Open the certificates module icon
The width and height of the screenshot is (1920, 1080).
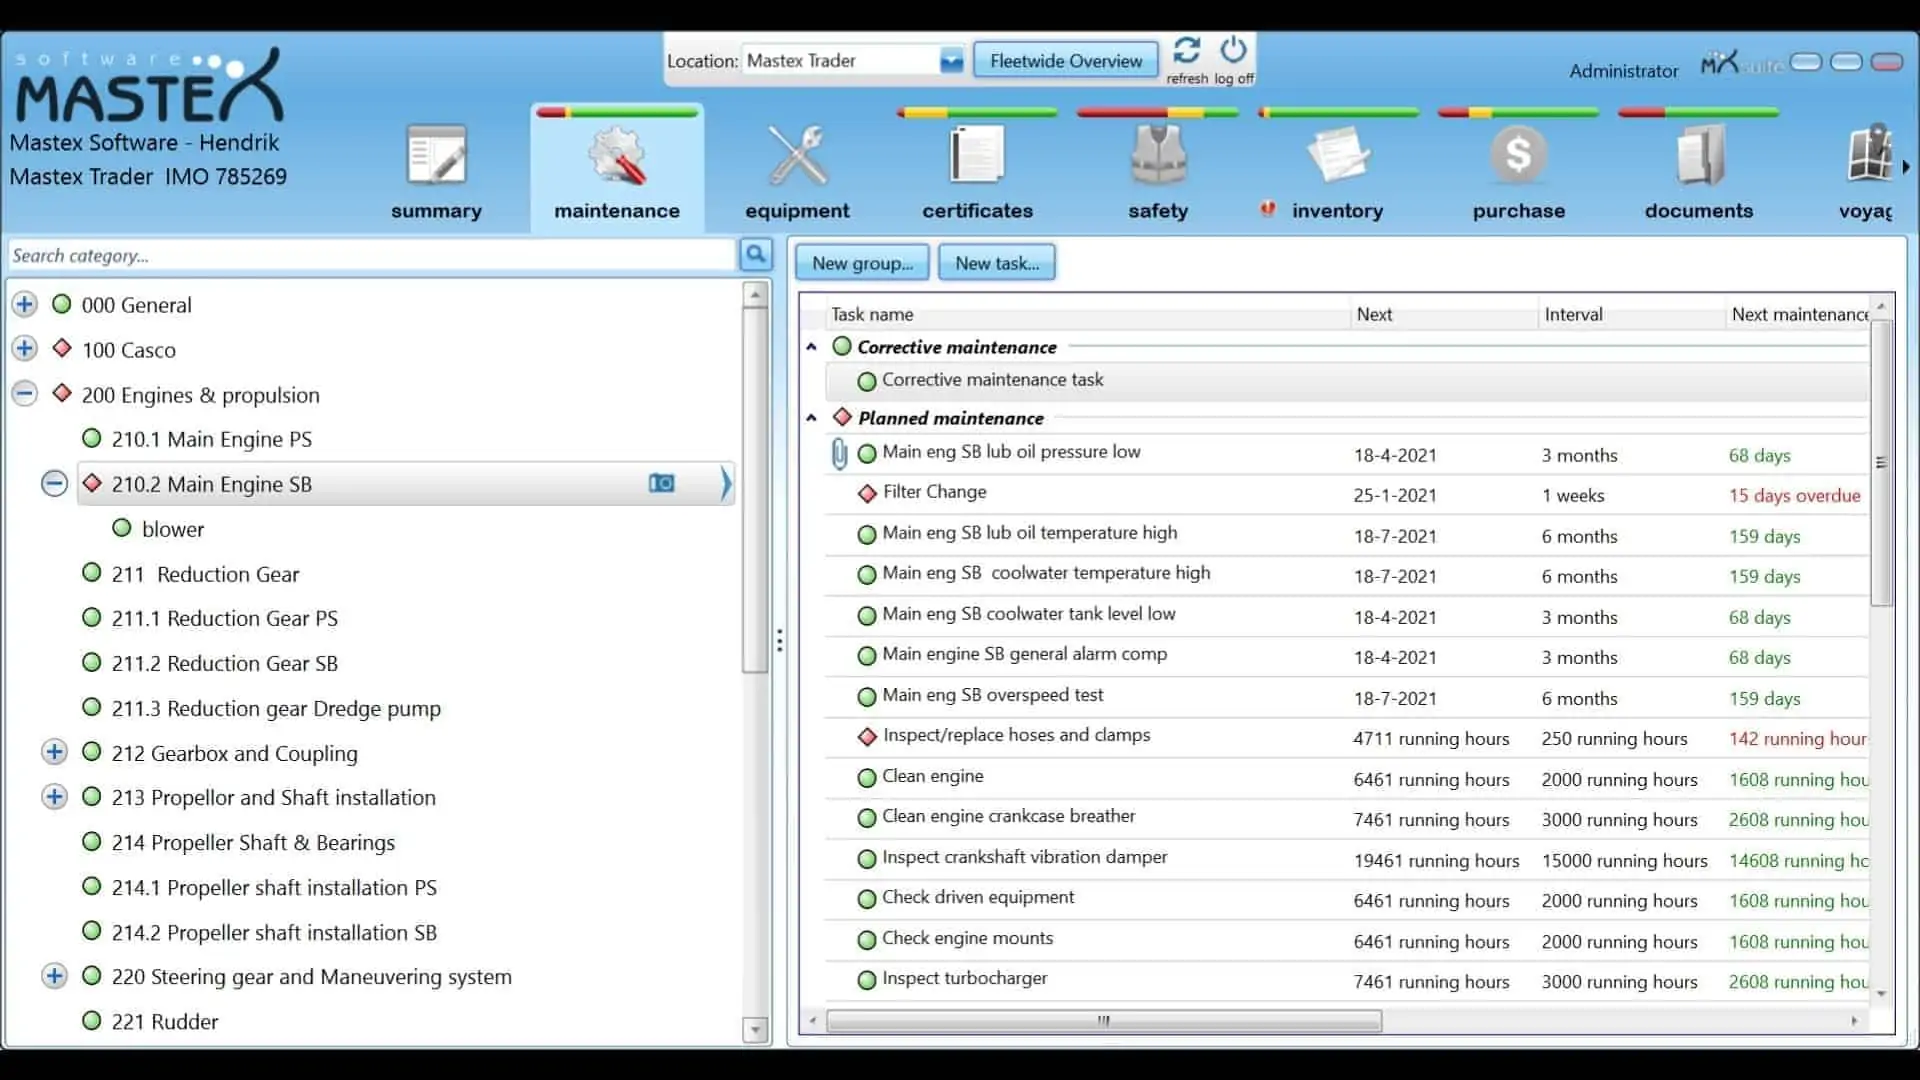976,156
